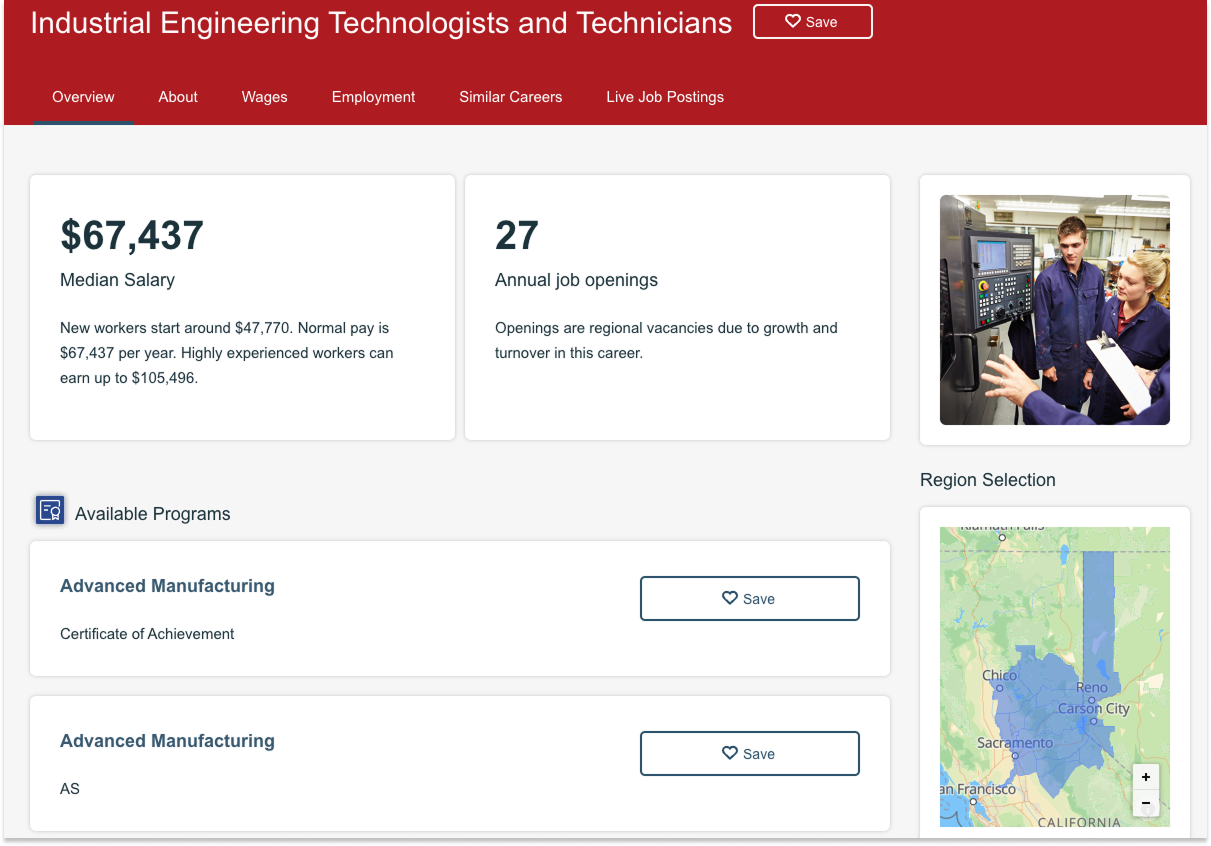Click heart icon beside Certificate of Achievement program

click(x=730, y=598)
